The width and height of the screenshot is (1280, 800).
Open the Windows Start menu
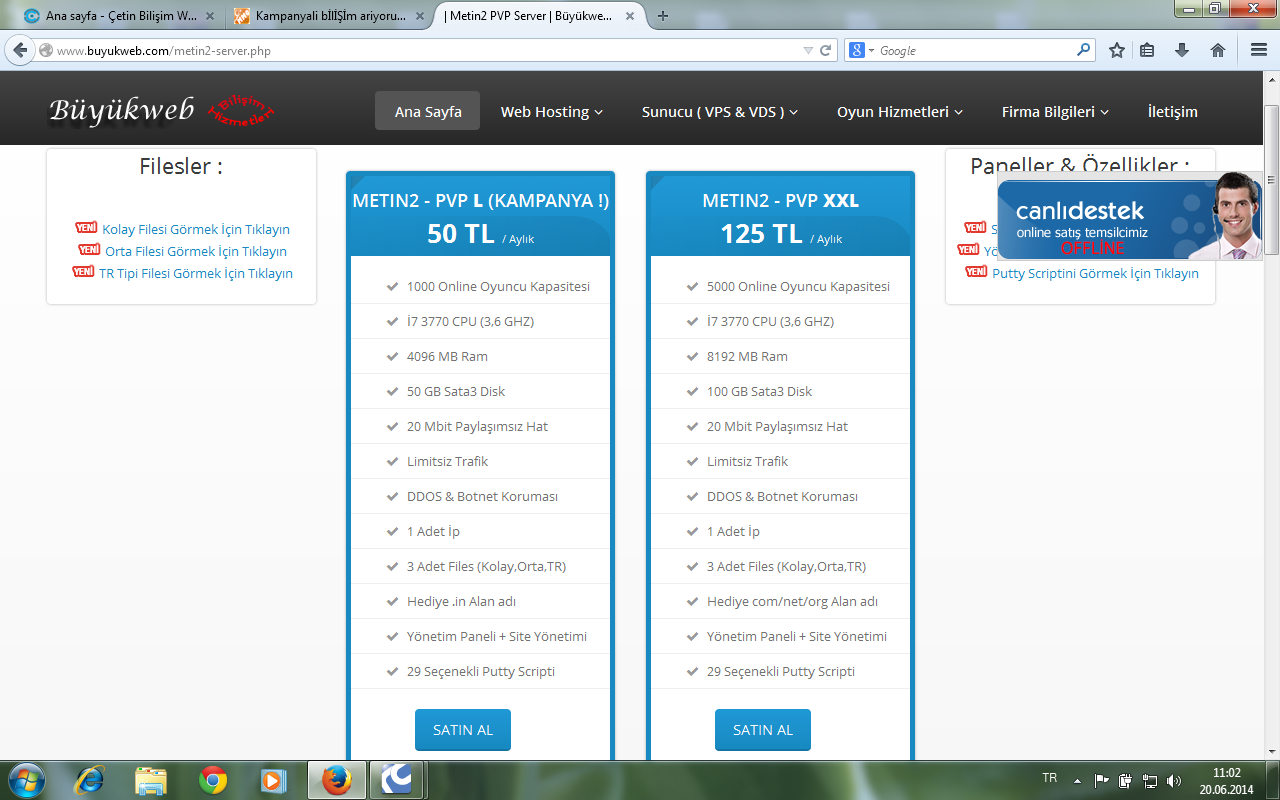pyautogui.click(x=26, y=779)
